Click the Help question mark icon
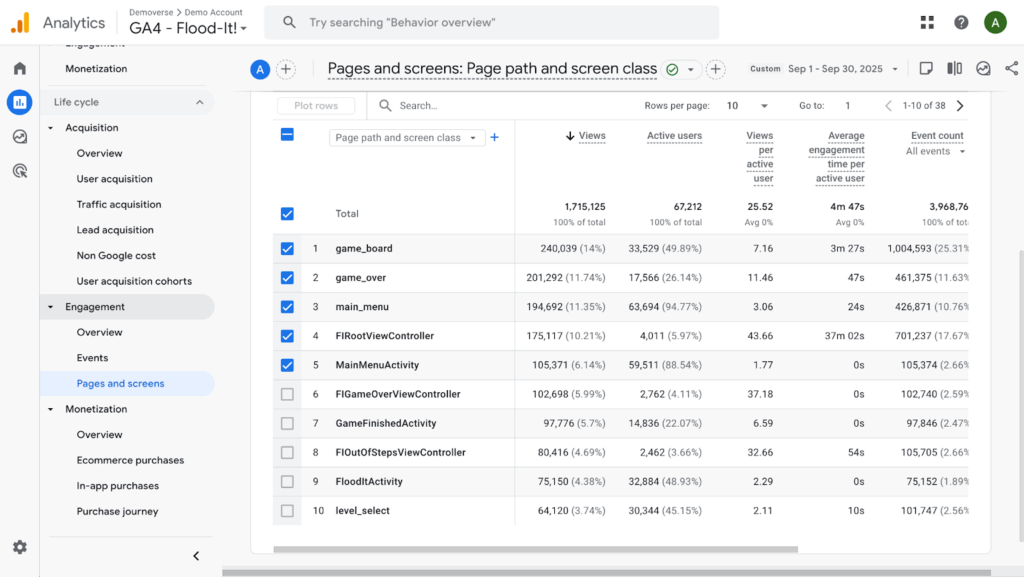The height and width of the screenshot is (577, 1024). coord(961,22)
